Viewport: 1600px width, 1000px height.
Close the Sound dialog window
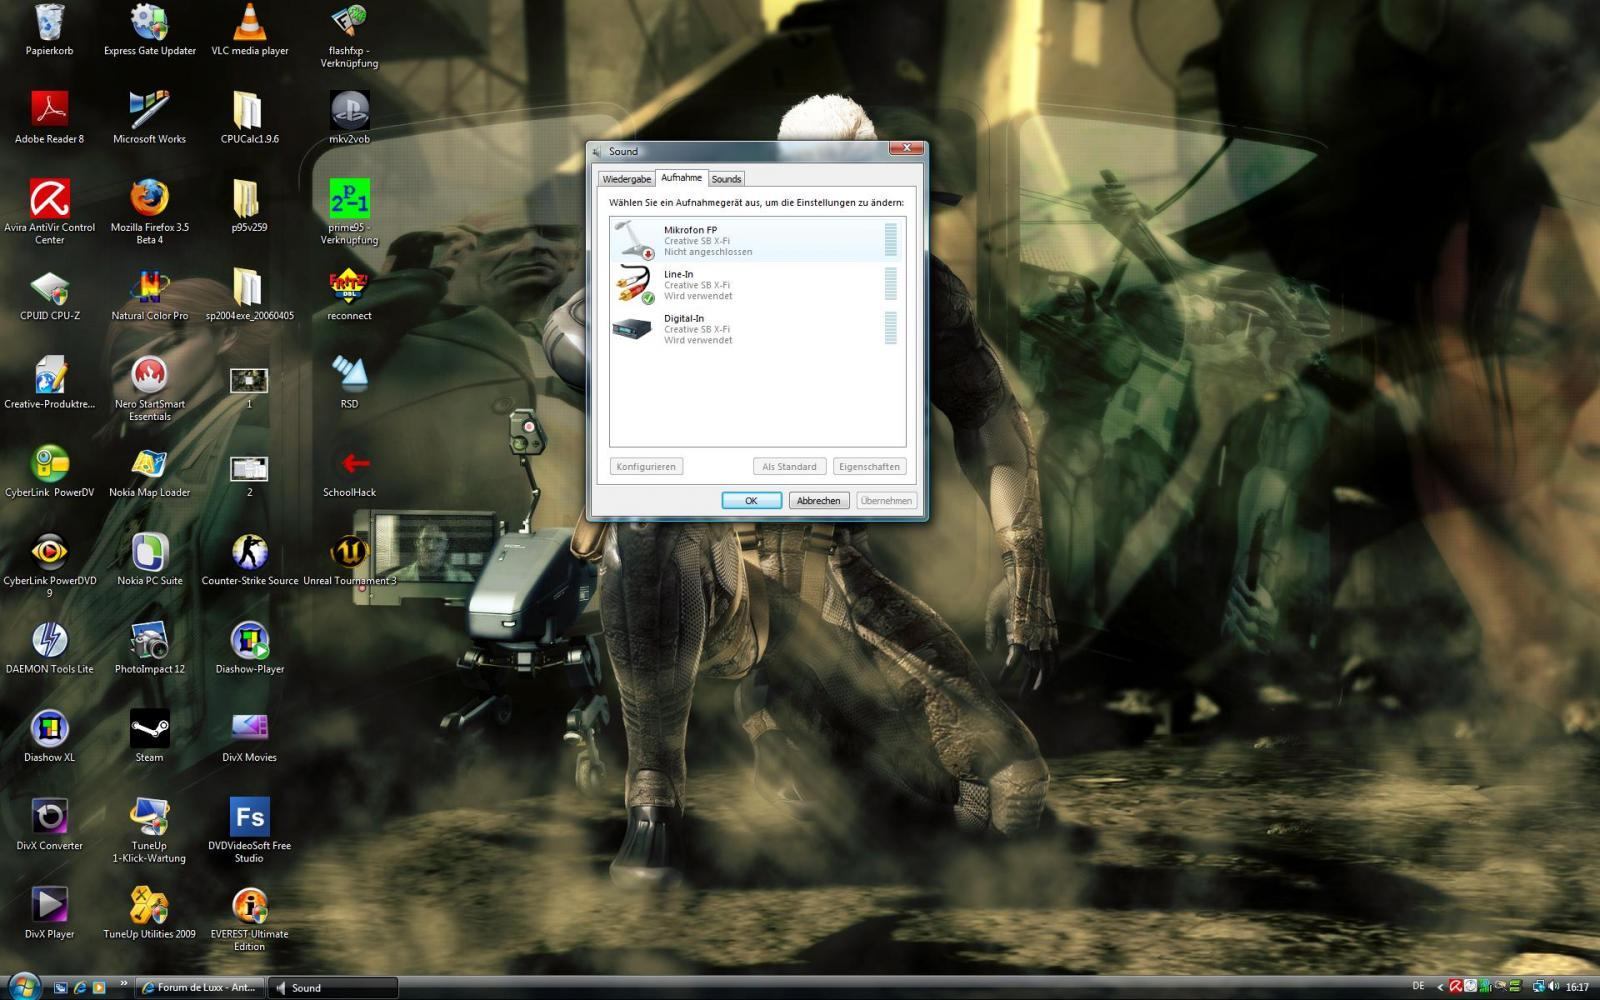906,148
